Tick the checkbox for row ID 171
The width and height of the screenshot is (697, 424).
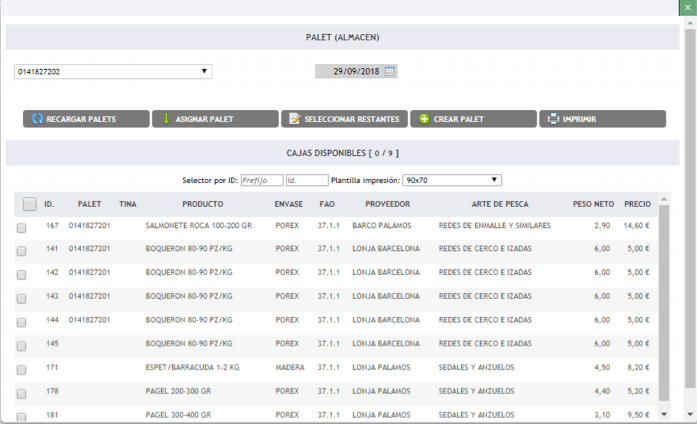point(22,369)
